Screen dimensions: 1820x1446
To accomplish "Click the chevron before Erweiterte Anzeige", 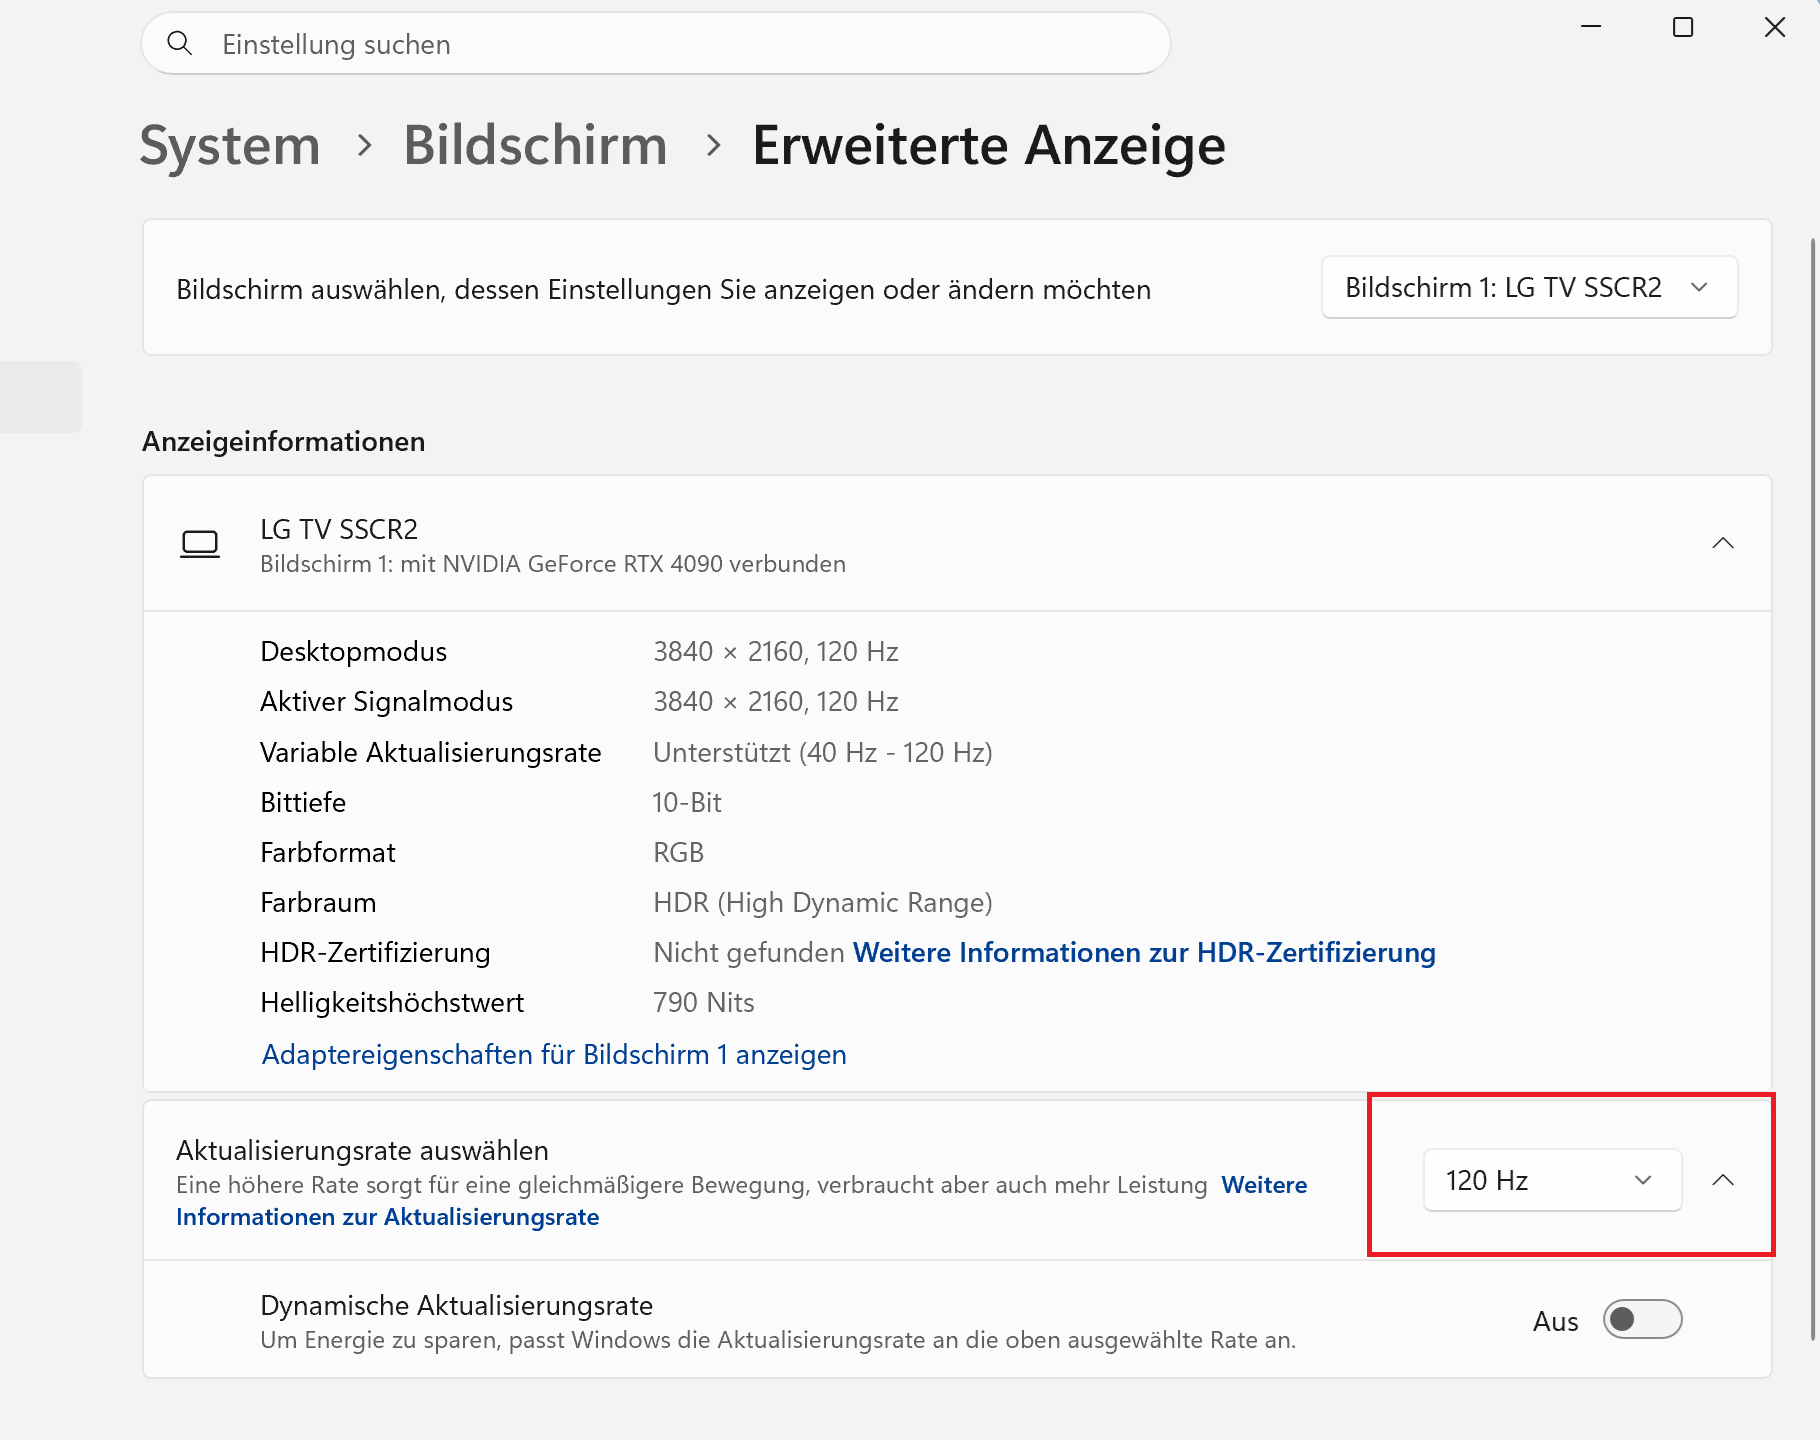I will [713, 146].
